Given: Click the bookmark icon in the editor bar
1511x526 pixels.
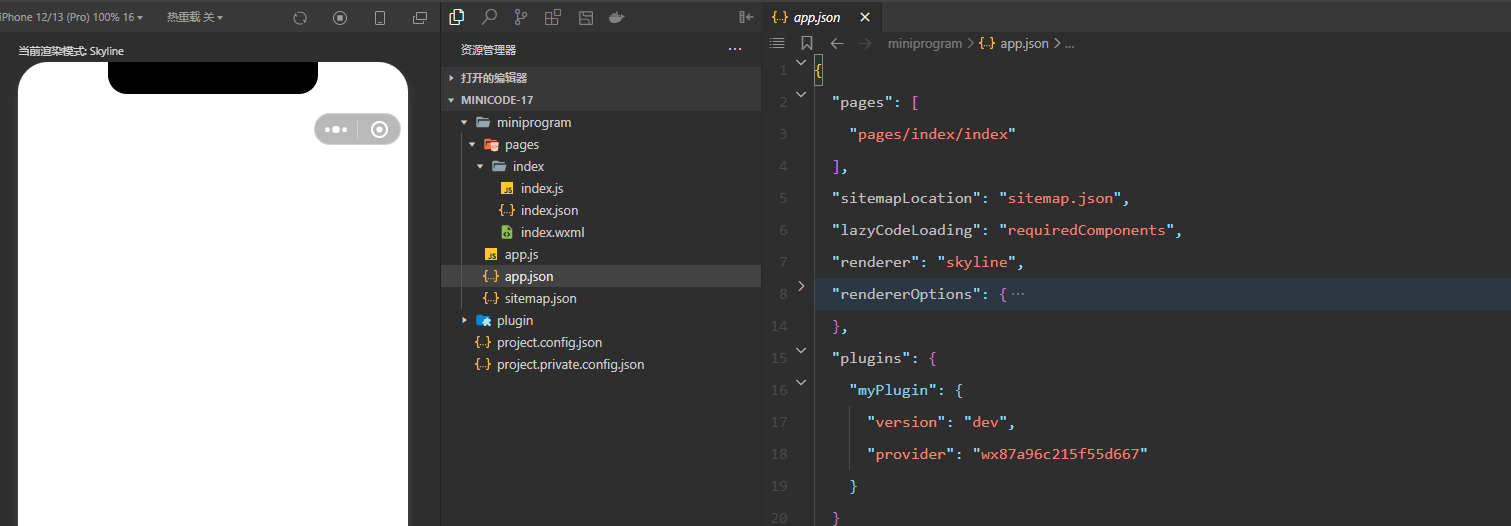Looking at the screenshot, I should coord(806,43).
